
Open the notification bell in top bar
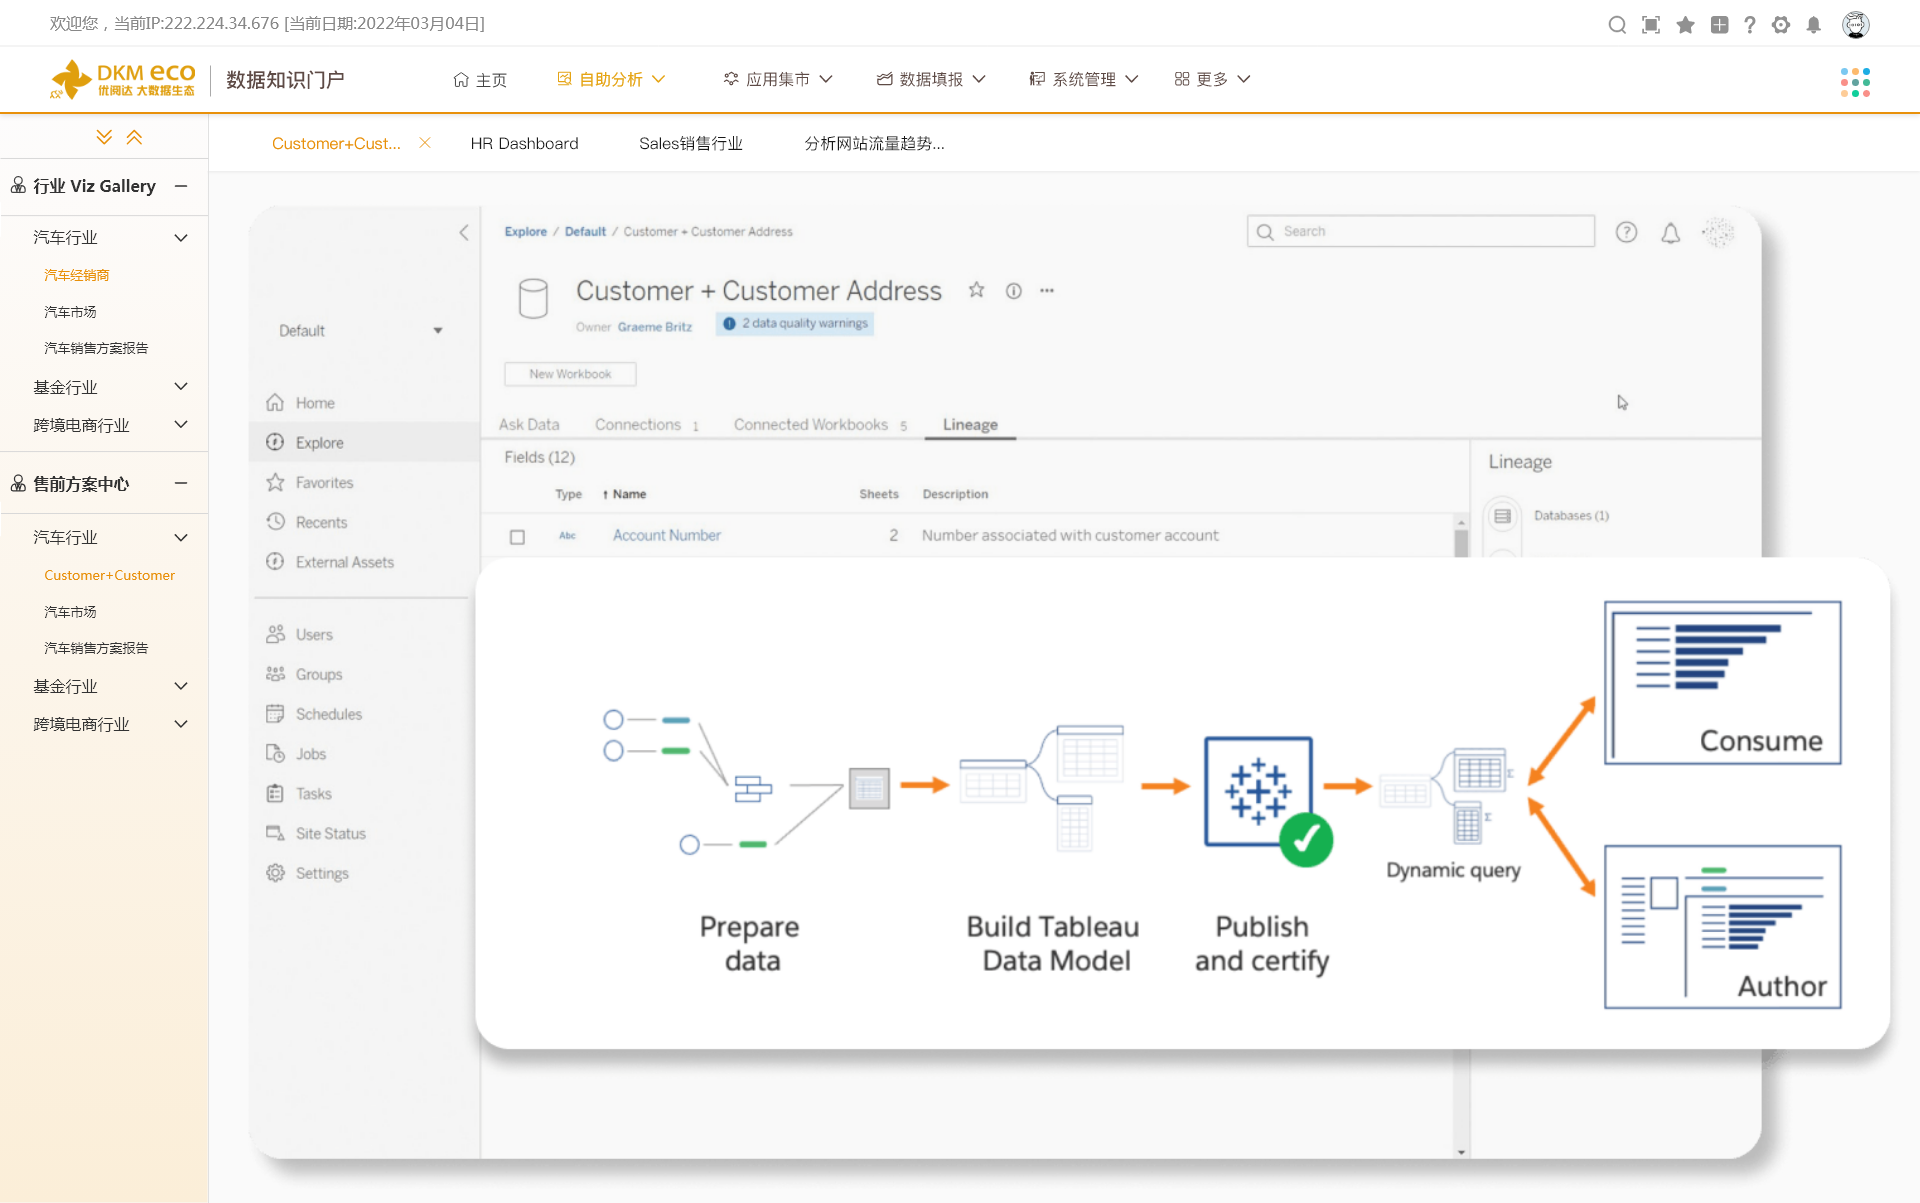coord(1814,25)
